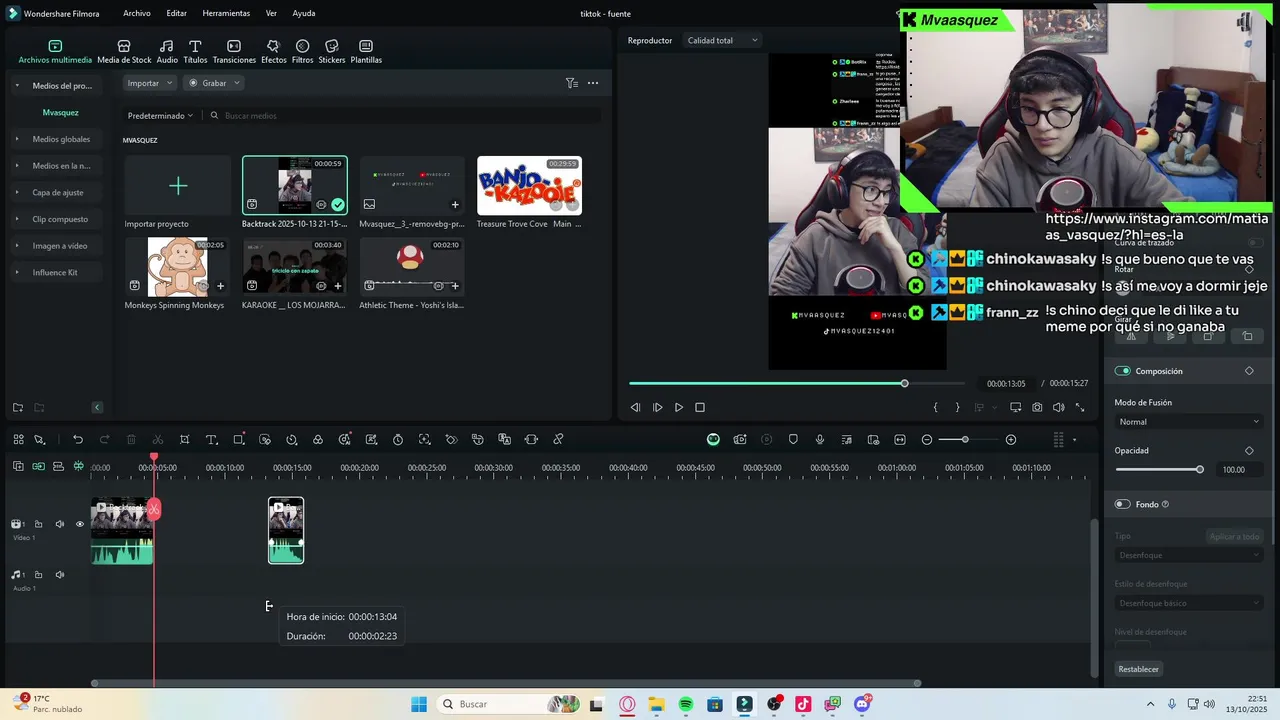Toggle the auto ripple link icon

(x=38, y=466)
